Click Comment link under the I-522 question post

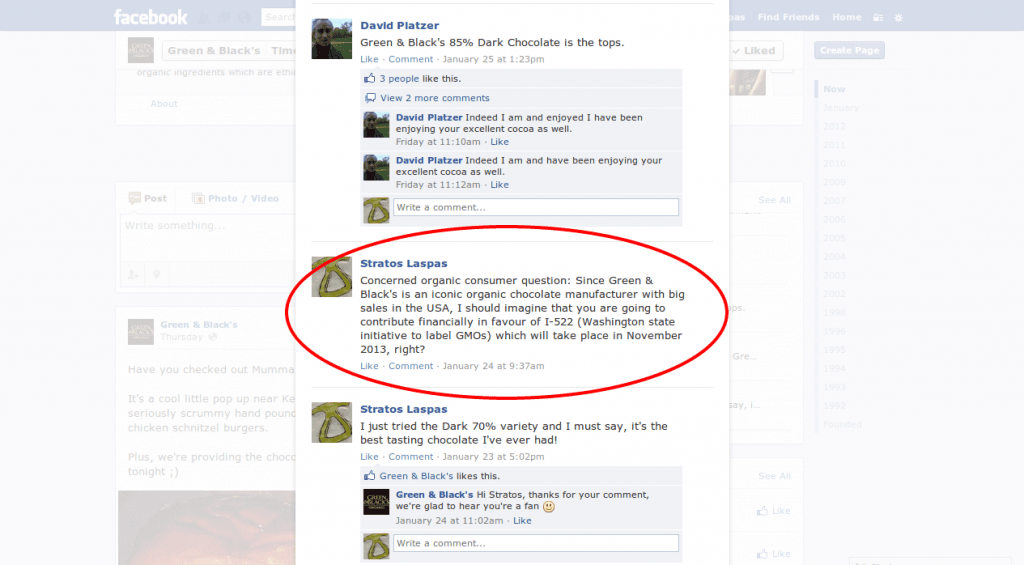click(410, 366)
